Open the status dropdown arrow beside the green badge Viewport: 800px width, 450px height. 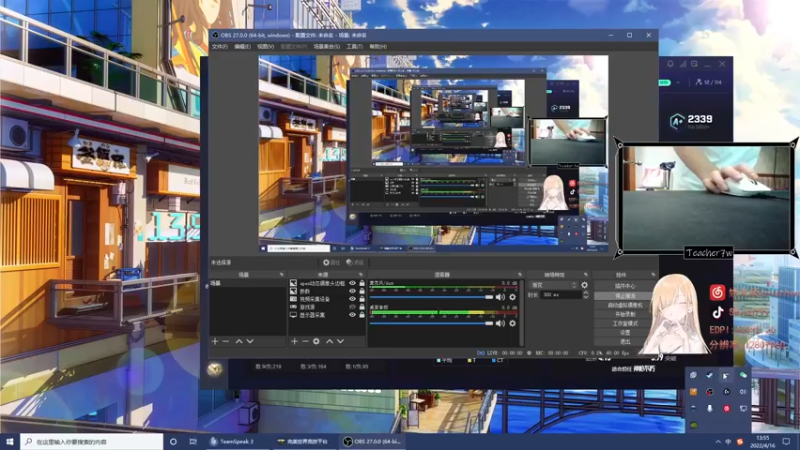coord(678,82)
